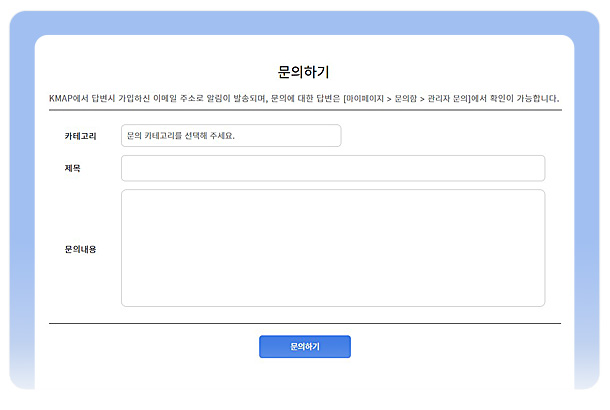
Task: Click the 제목 input field
Action: [x=332, y=168]
